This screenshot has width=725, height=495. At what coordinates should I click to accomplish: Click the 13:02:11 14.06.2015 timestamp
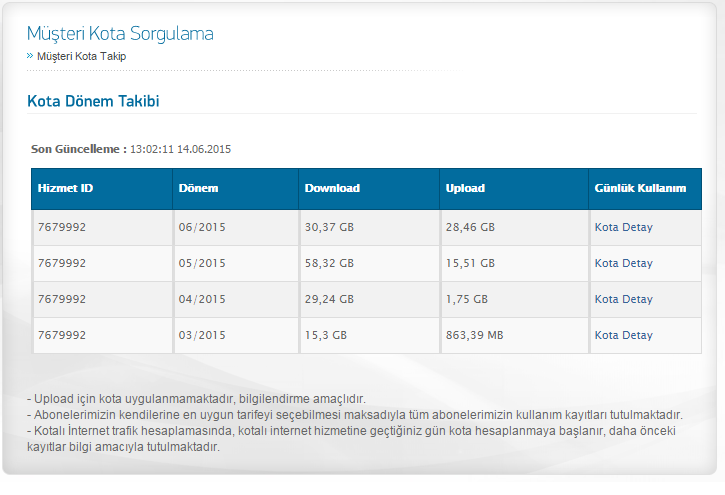pyautogui.click(x=180, y=149)
